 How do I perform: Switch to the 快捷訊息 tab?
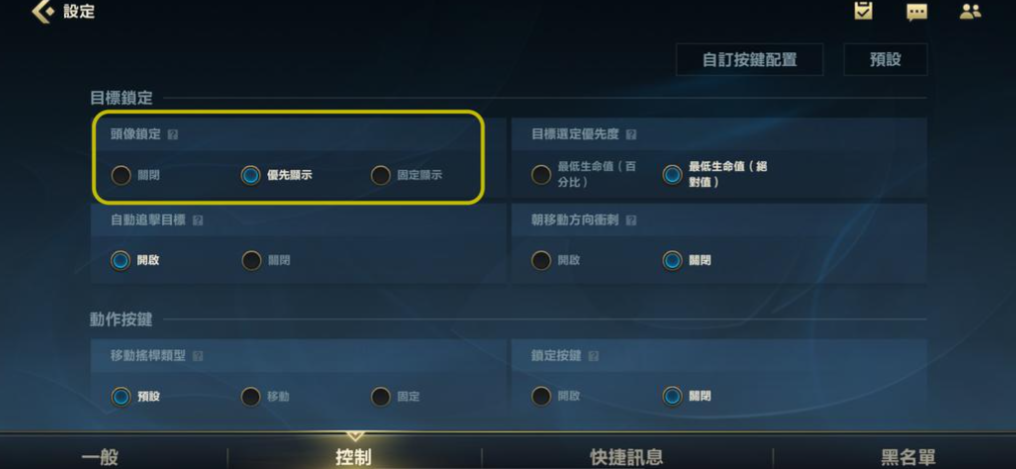click(626, 457)
